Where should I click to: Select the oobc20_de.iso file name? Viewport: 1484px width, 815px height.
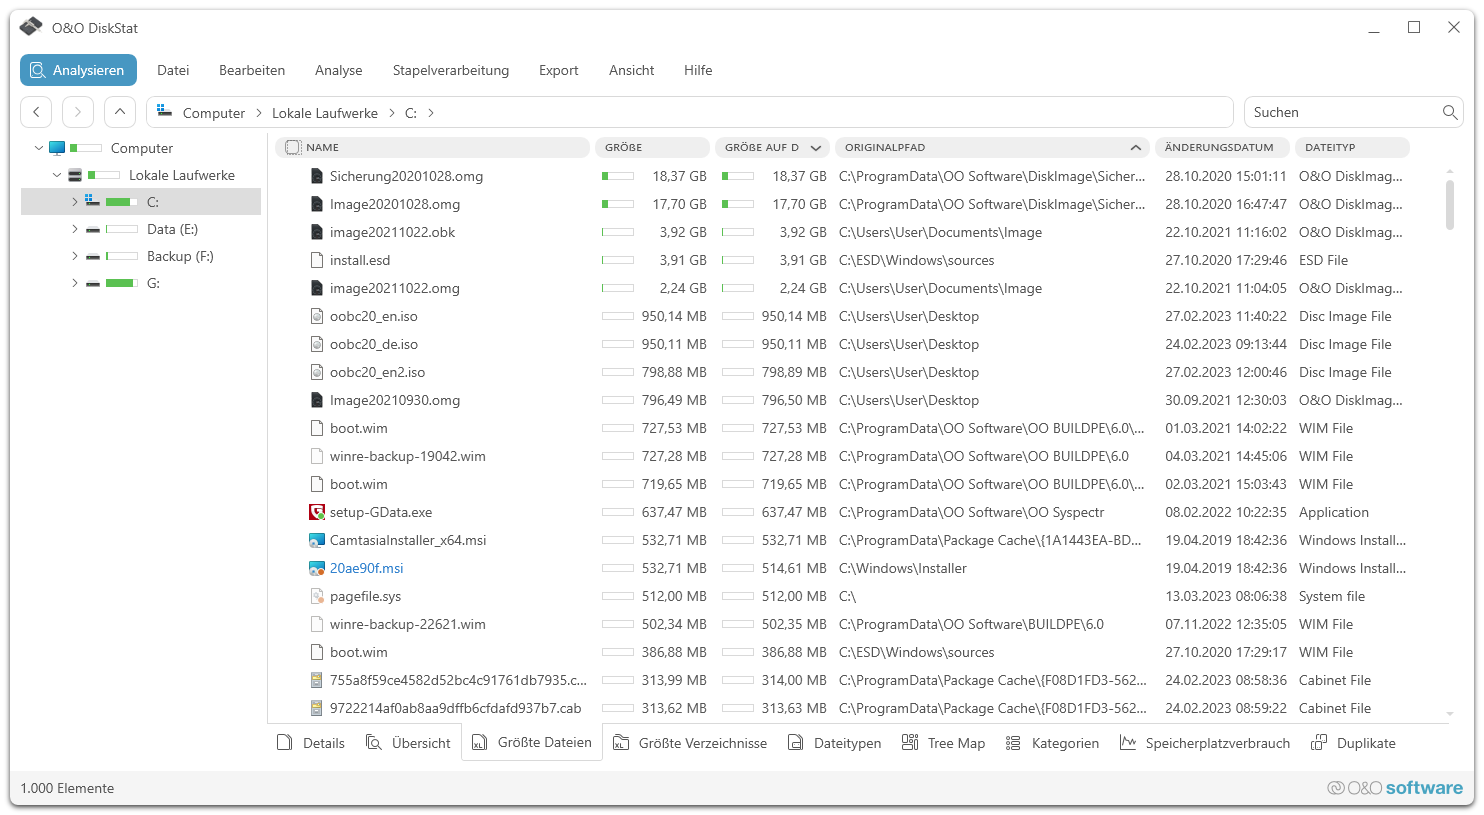(374, 344)
